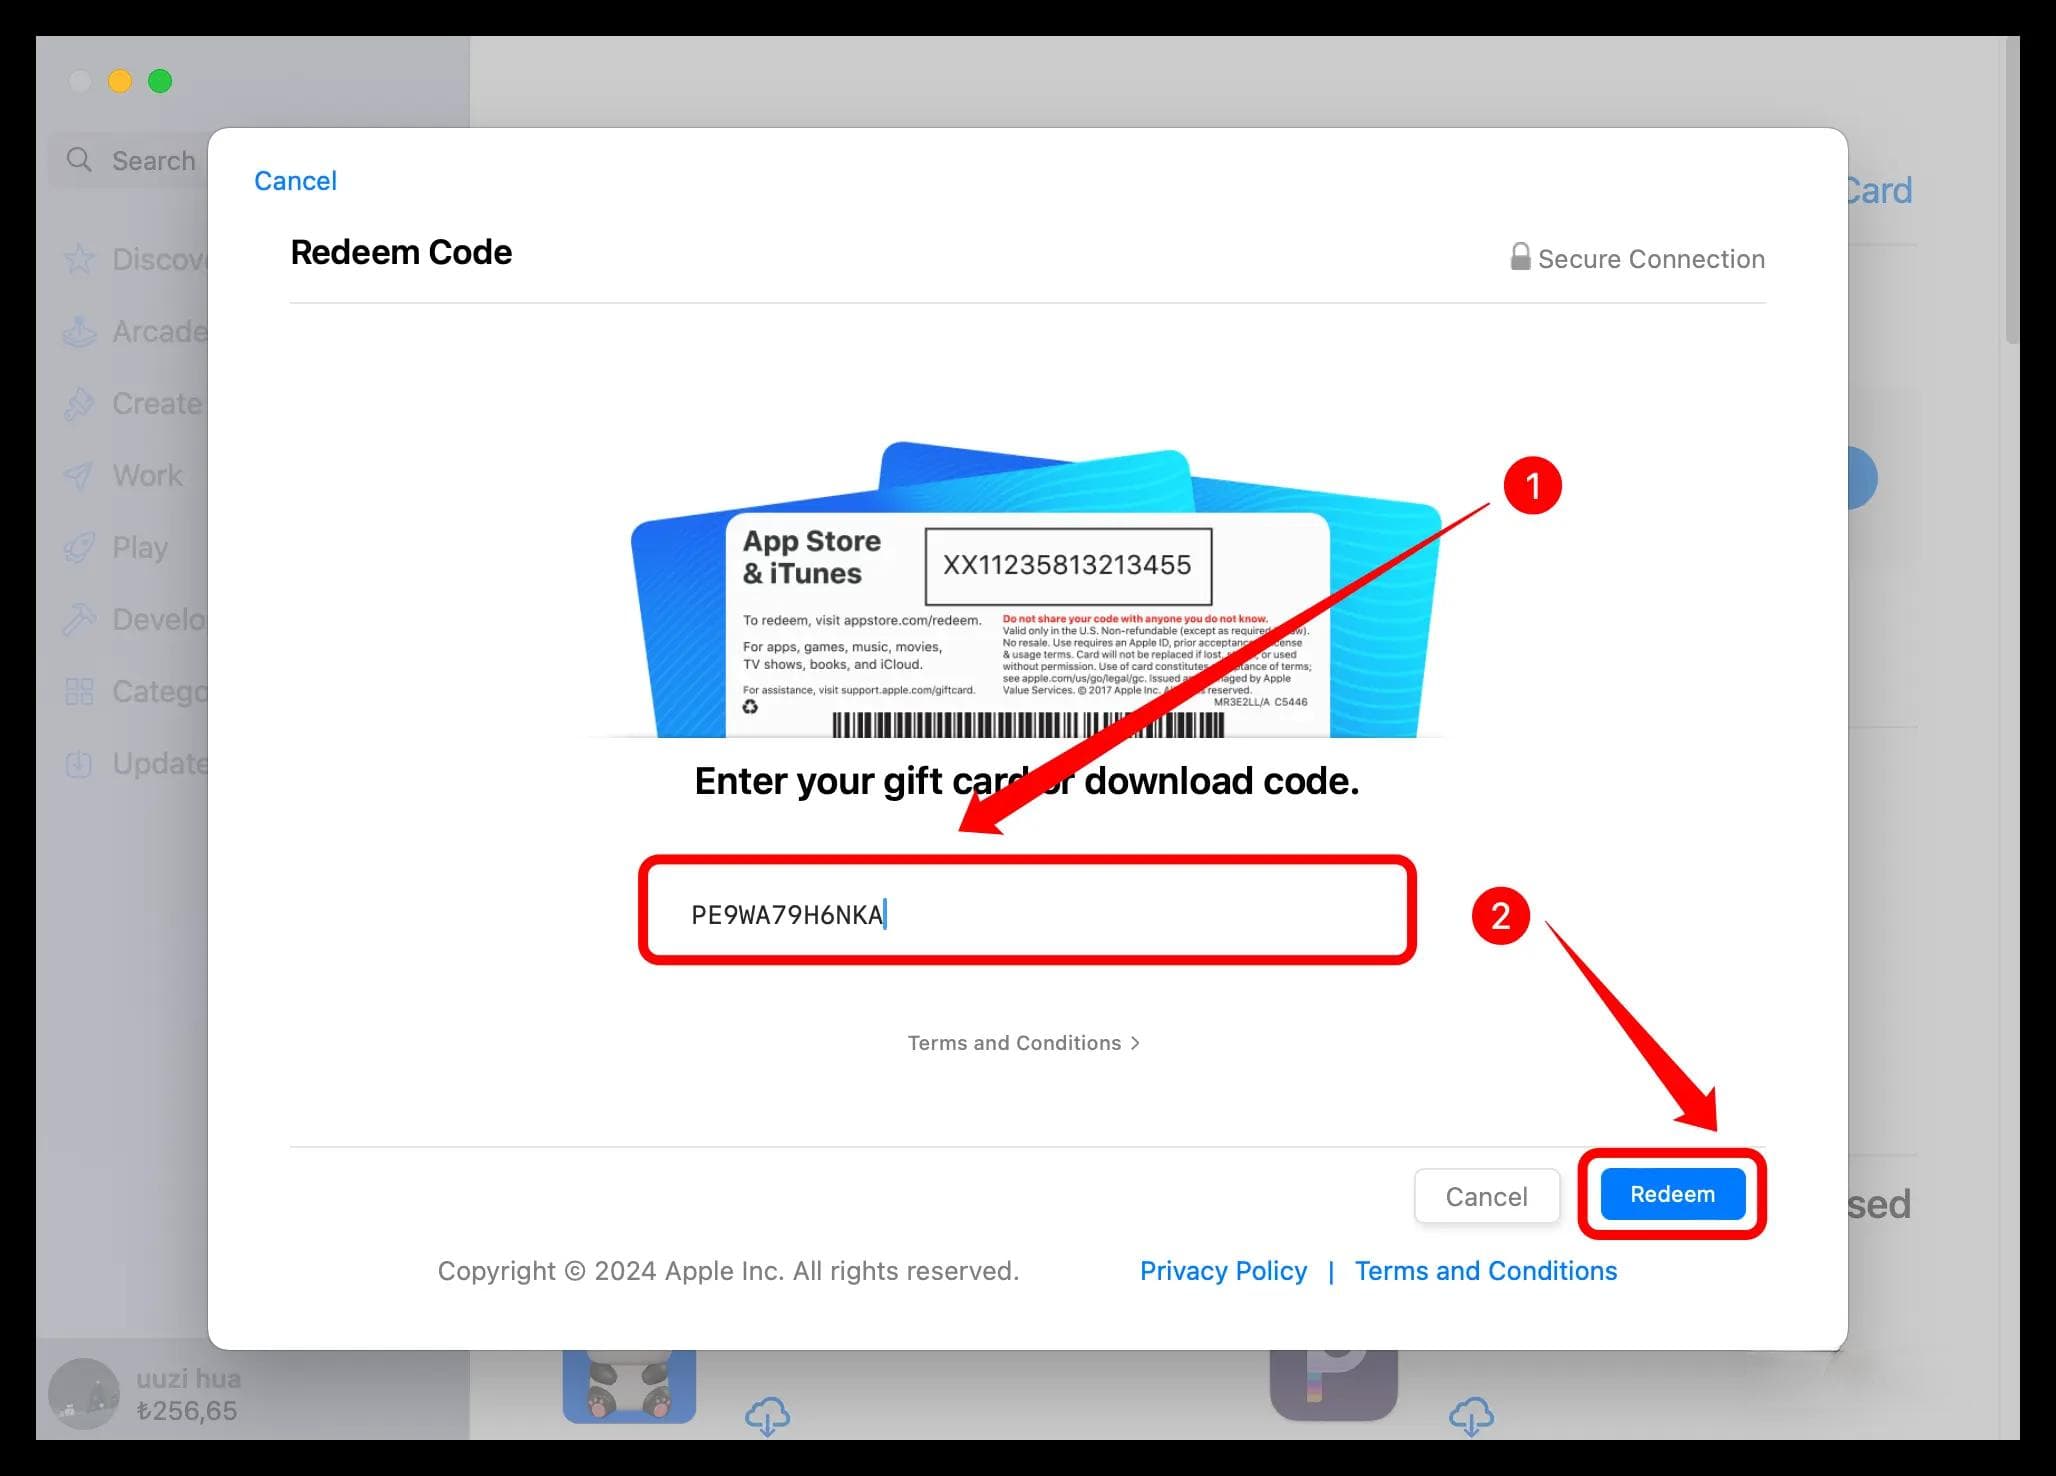Screen dimensions: 2056x1476
Task: Click the green zoom window button
Action: click(160, 81)
